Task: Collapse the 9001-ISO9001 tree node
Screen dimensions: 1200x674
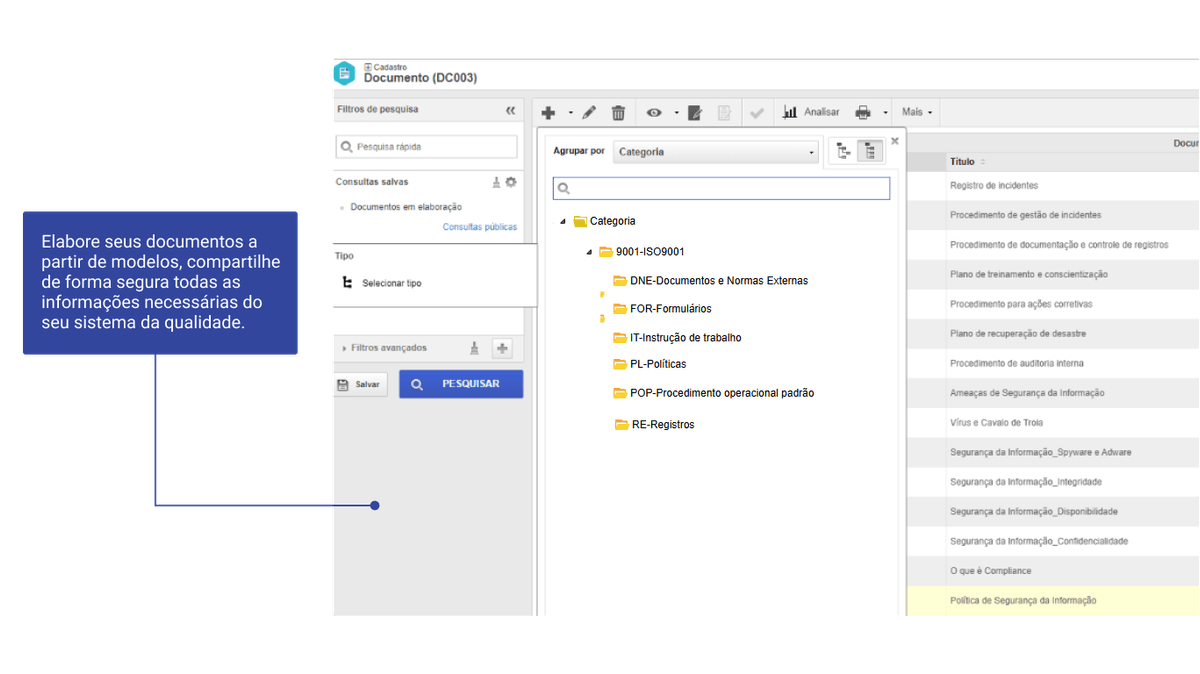Action: tap(589, 252)
